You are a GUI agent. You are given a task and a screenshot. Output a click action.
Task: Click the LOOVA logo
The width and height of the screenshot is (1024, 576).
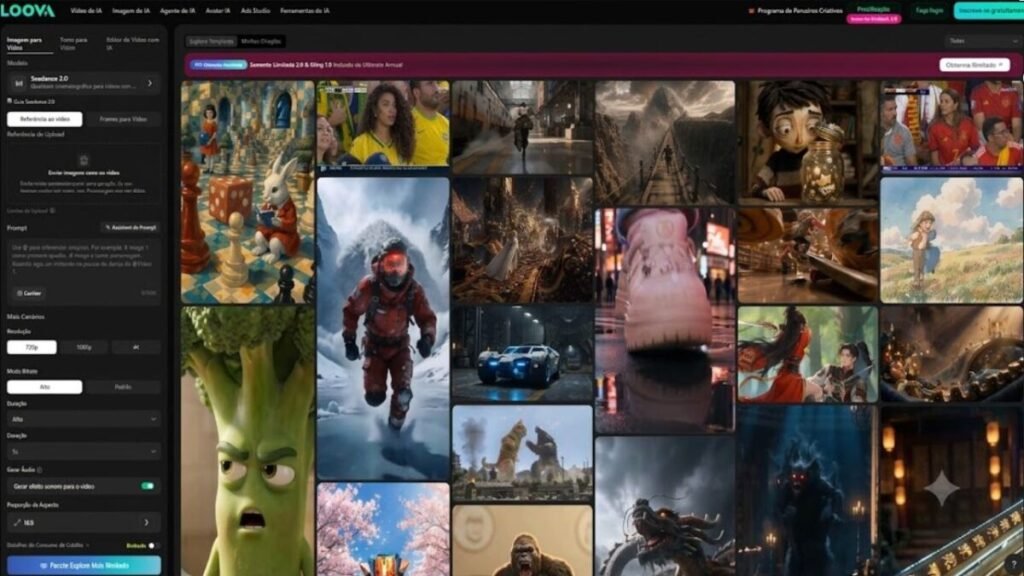point(28,10)
